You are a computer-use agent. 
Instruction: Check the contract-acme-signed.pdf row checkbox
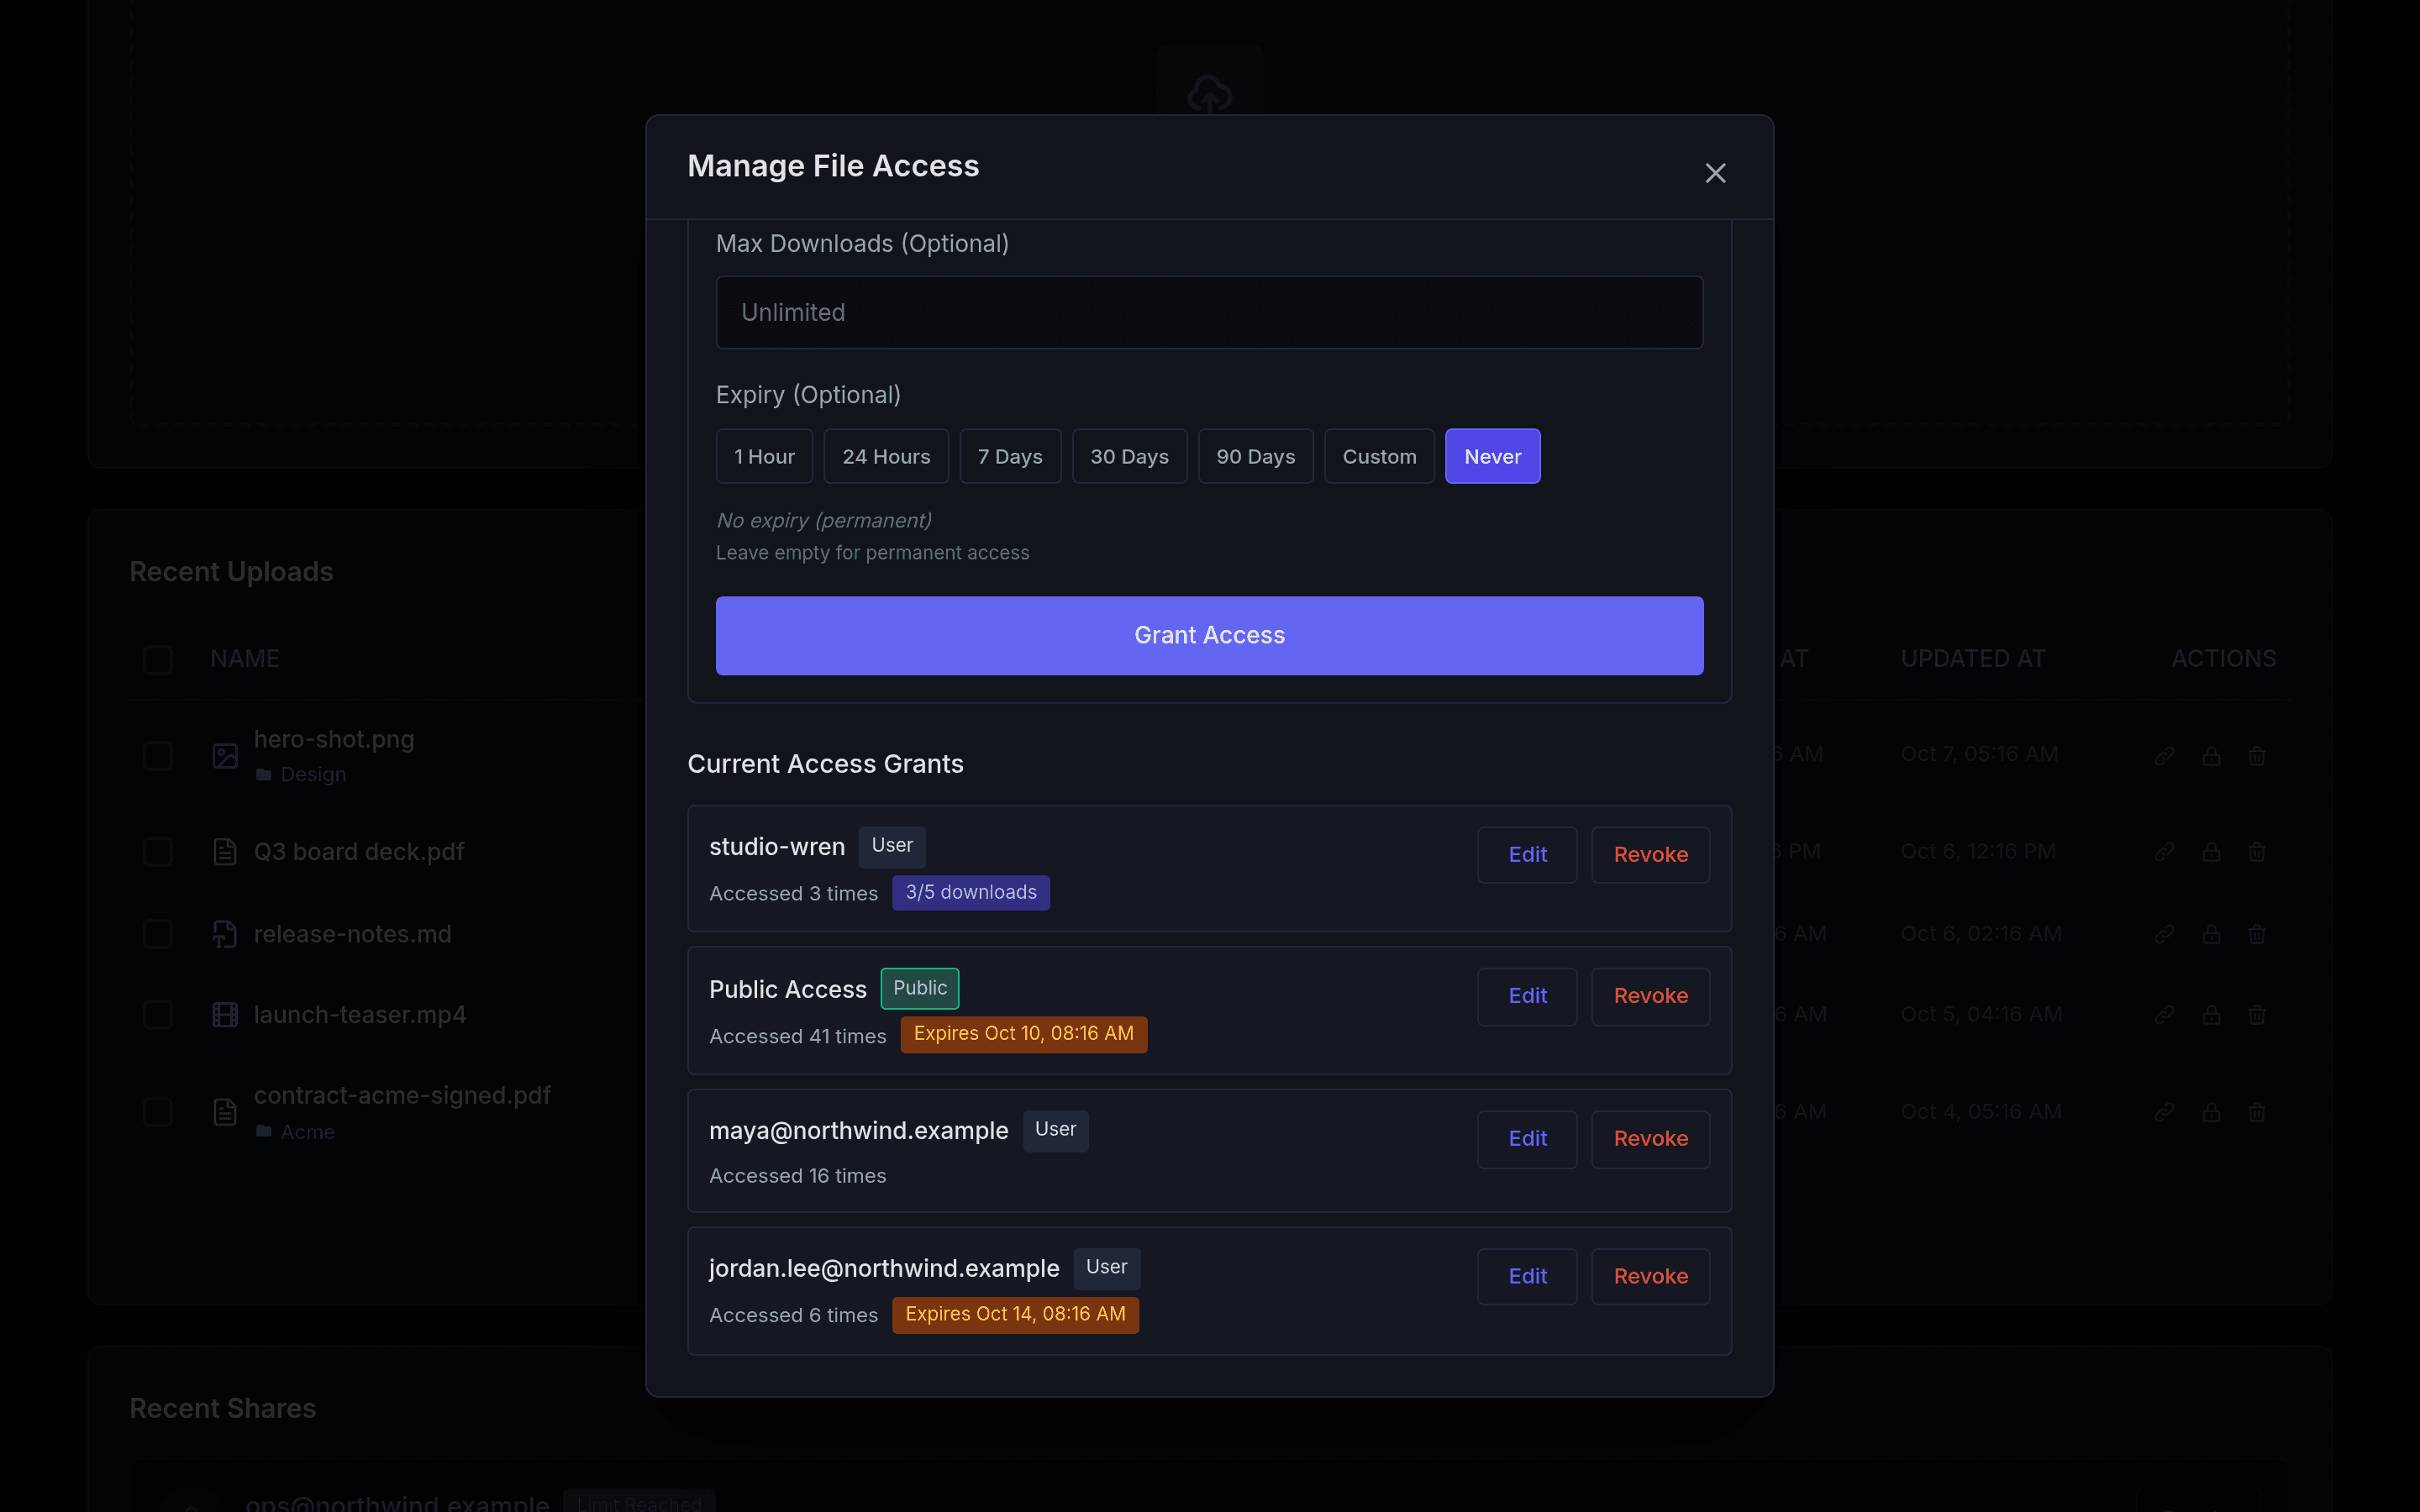(158, 1111)
